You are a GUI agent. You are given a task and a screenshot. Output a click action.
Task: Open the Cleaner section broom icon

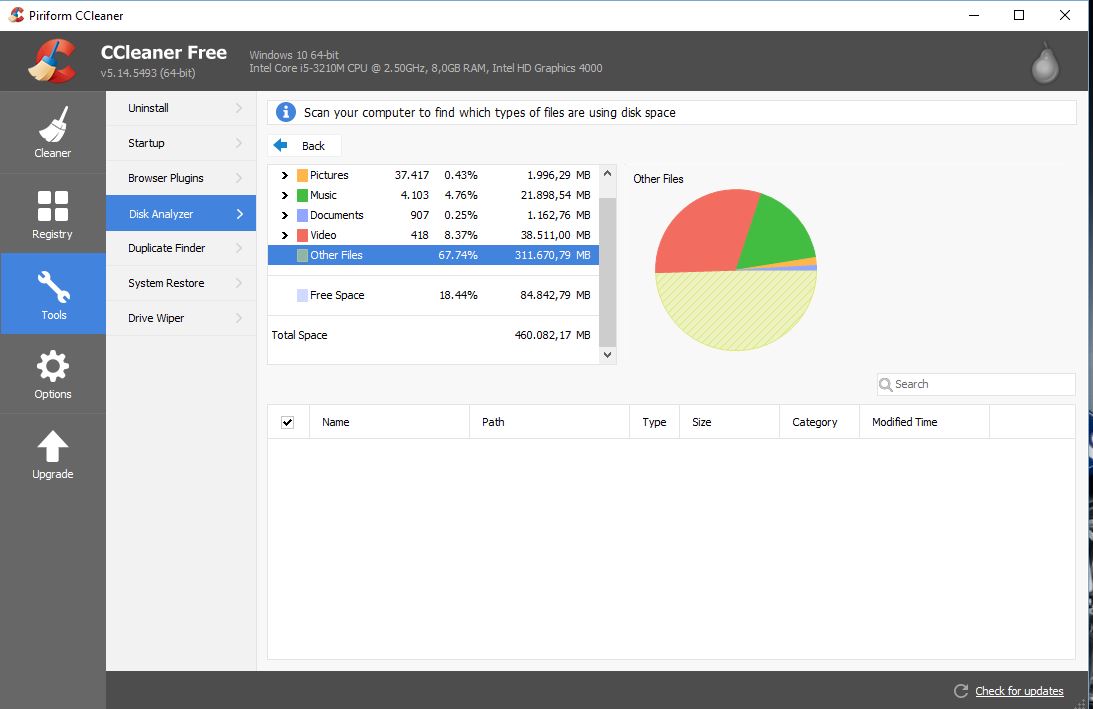[53, 123]
